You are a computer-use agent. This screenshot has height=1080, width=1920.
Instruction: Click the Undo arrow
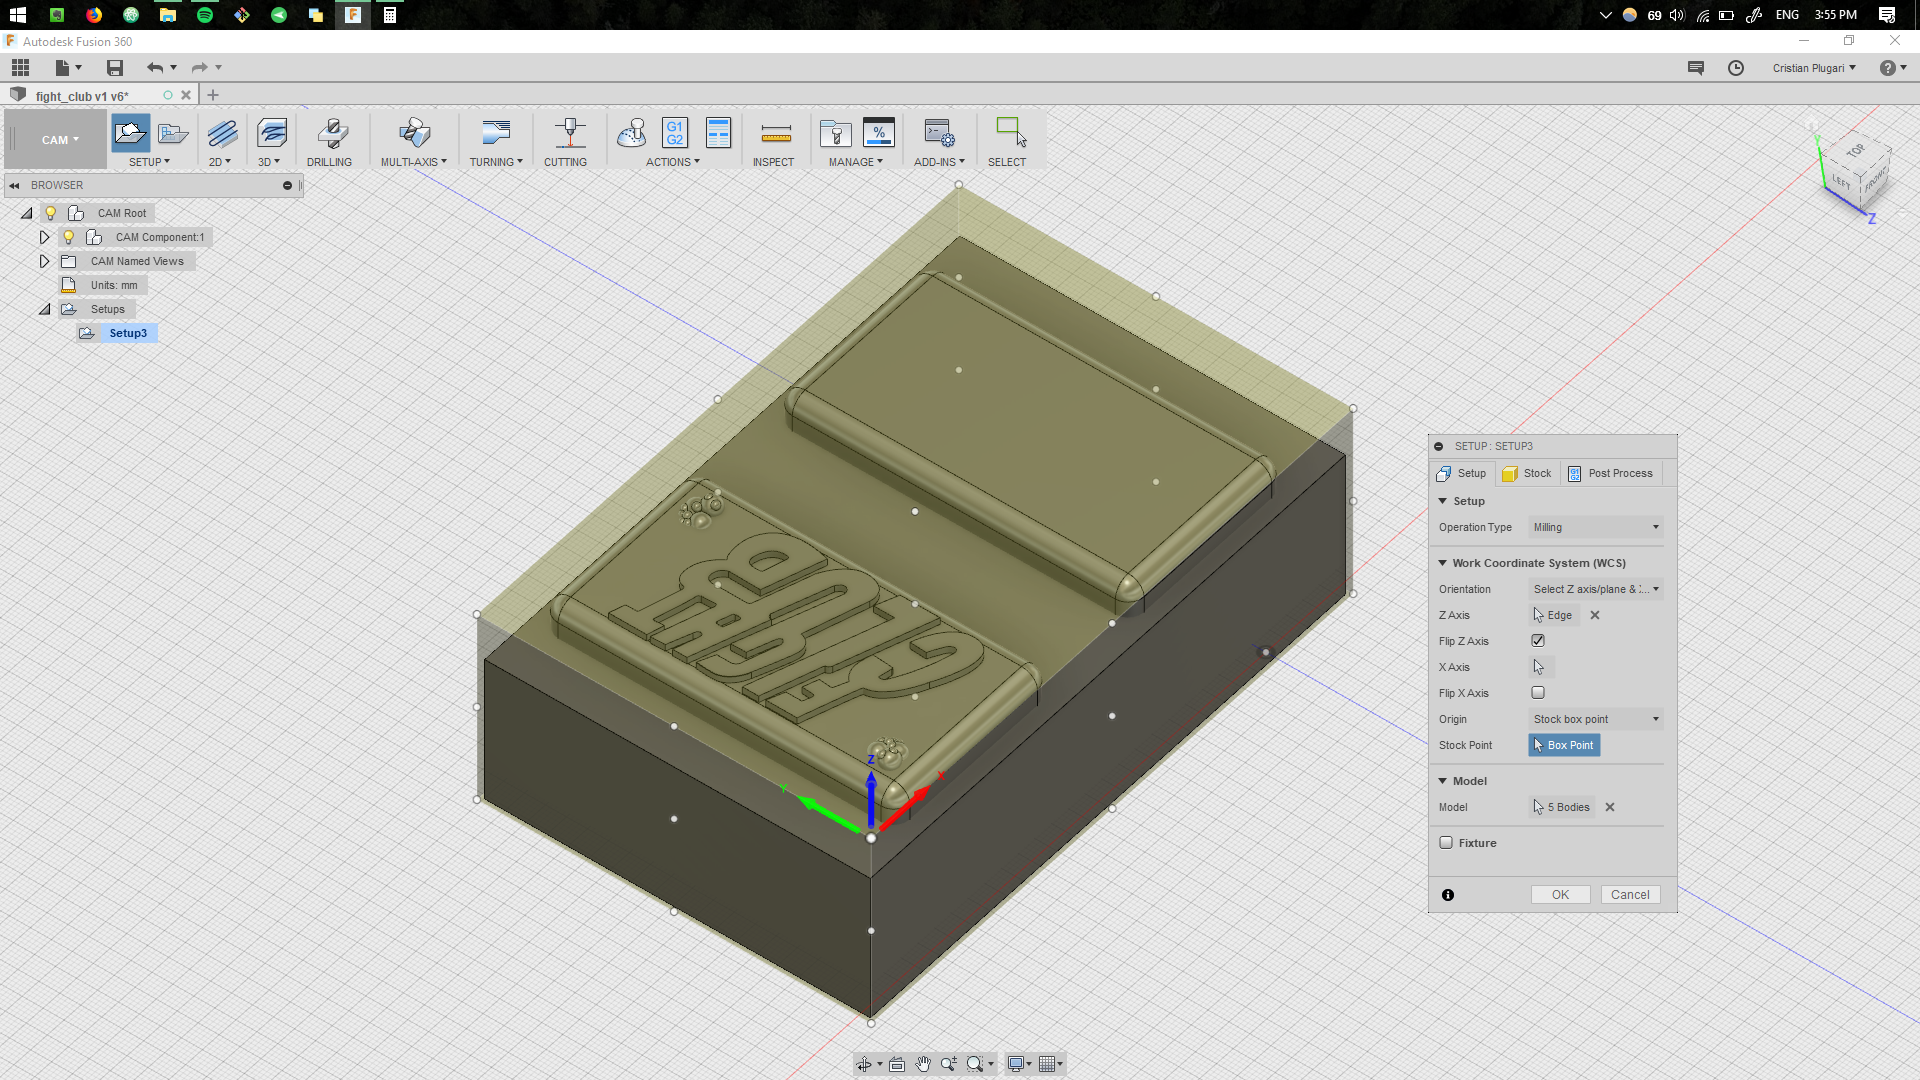click(x=154, y=68)
